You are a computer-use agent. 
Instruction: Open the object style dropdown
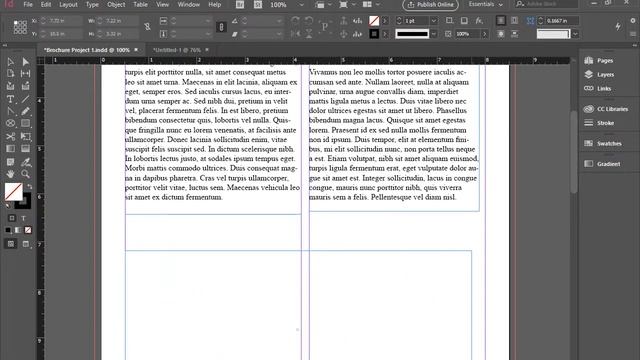(575, 34)
